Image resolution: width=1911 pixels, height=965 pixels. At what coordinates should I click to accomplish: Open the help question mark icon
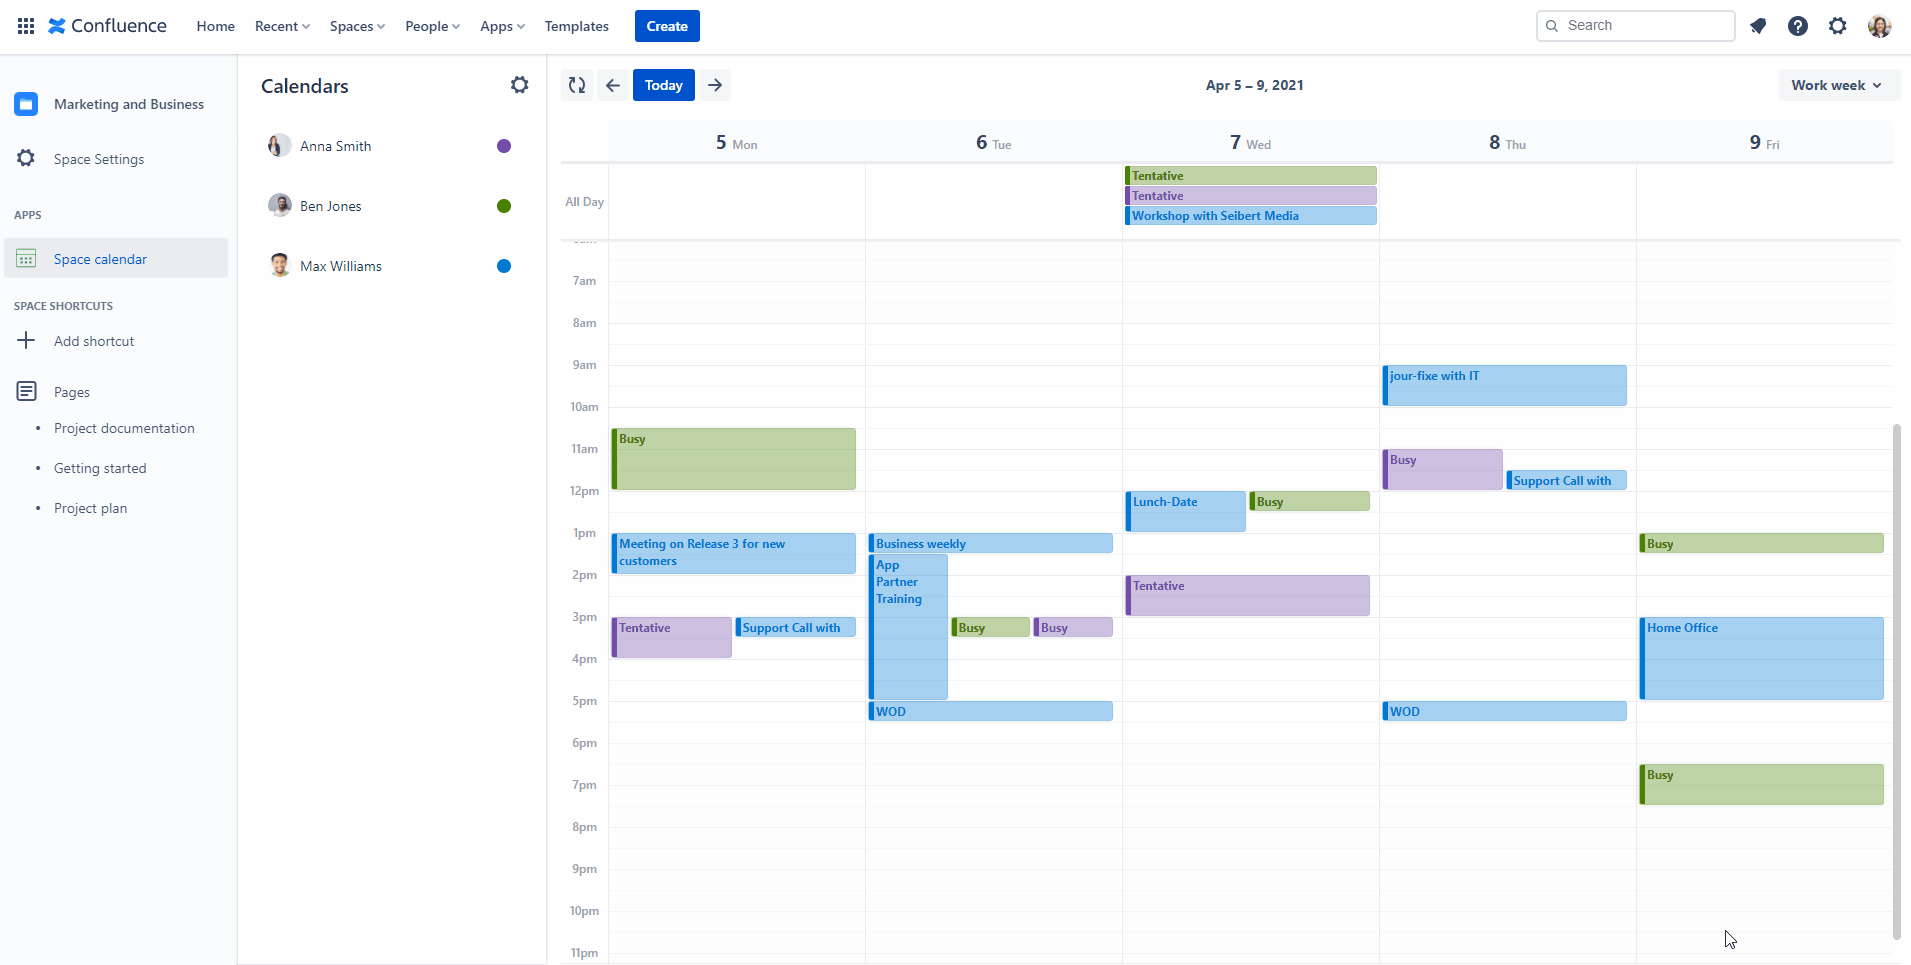(x=1798, y=25)
